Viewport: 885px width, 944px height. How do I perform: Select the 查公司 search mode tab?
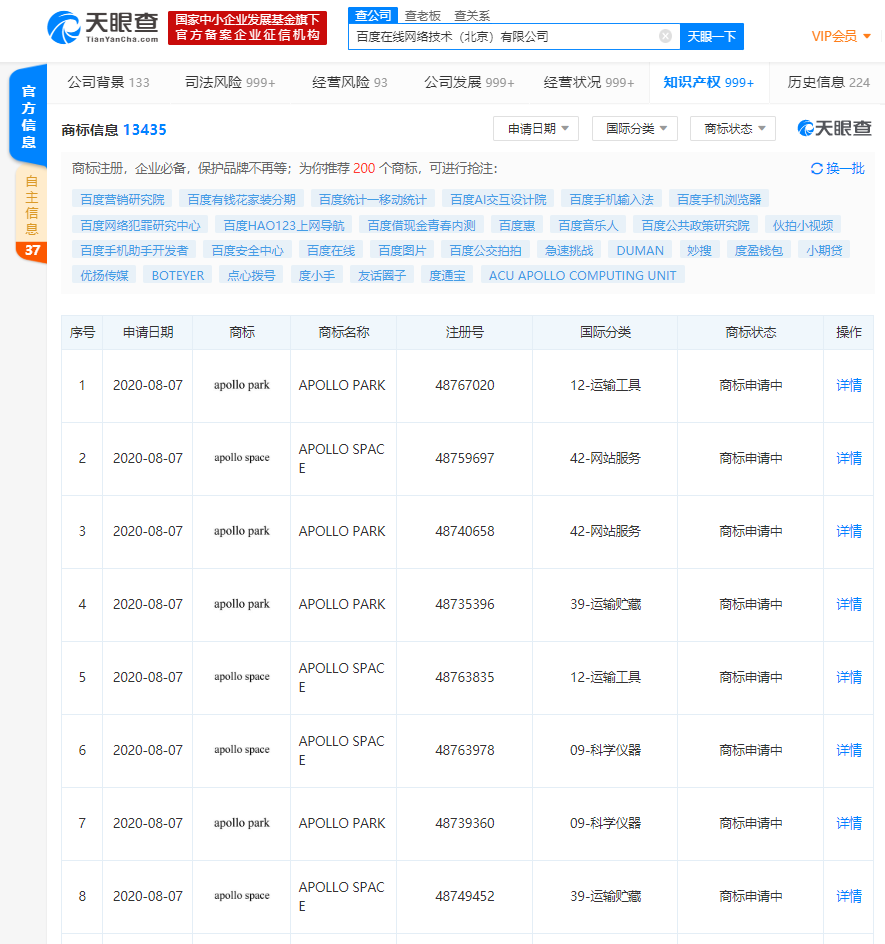click(373, 15)
